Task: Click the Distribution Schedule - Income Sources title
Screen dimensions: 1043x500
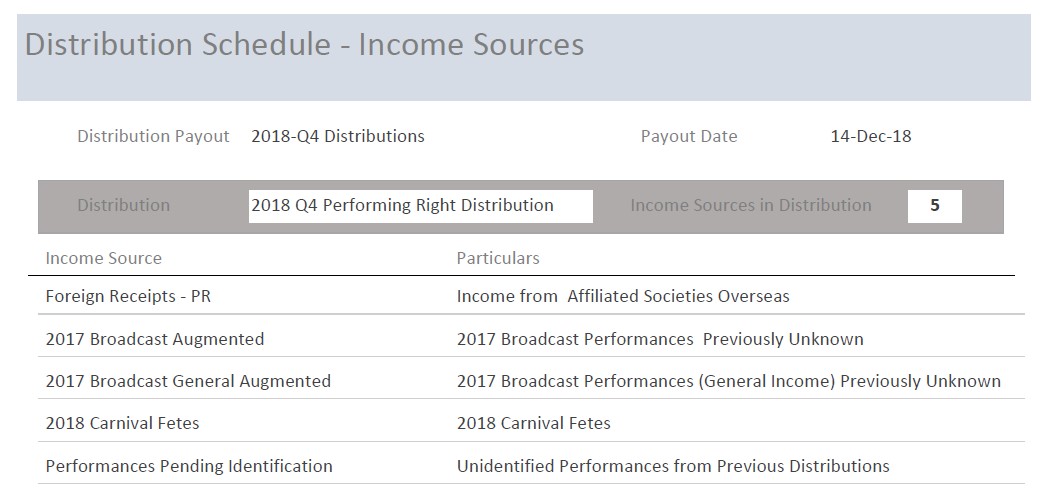Action: [x=304, y=45]
